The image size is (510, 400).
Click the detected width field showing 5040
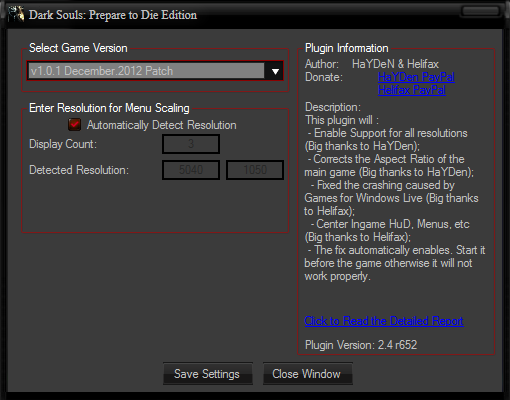pyautogui.click(x=191, y=170)
